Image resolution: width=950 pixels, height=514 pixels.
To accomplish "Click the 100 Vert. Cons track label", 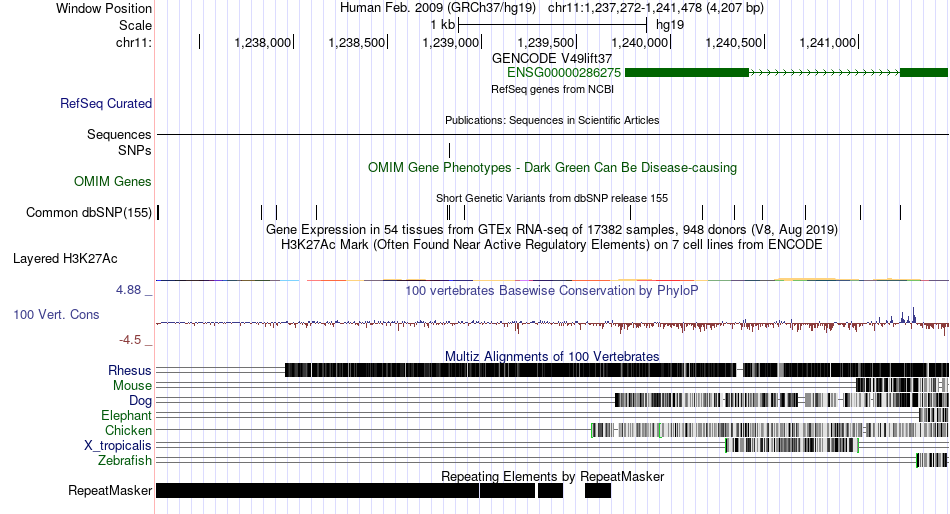I will (56, 315).
